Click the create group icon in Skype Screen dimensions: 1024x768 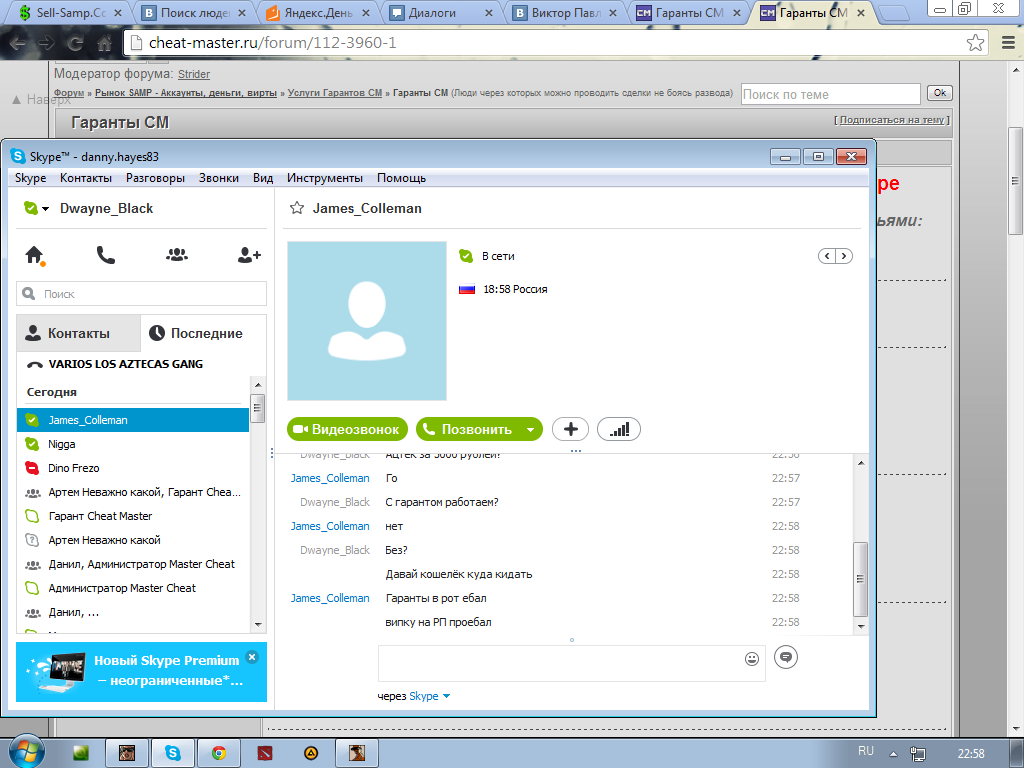pyautogui.click(x=176, y=255)
